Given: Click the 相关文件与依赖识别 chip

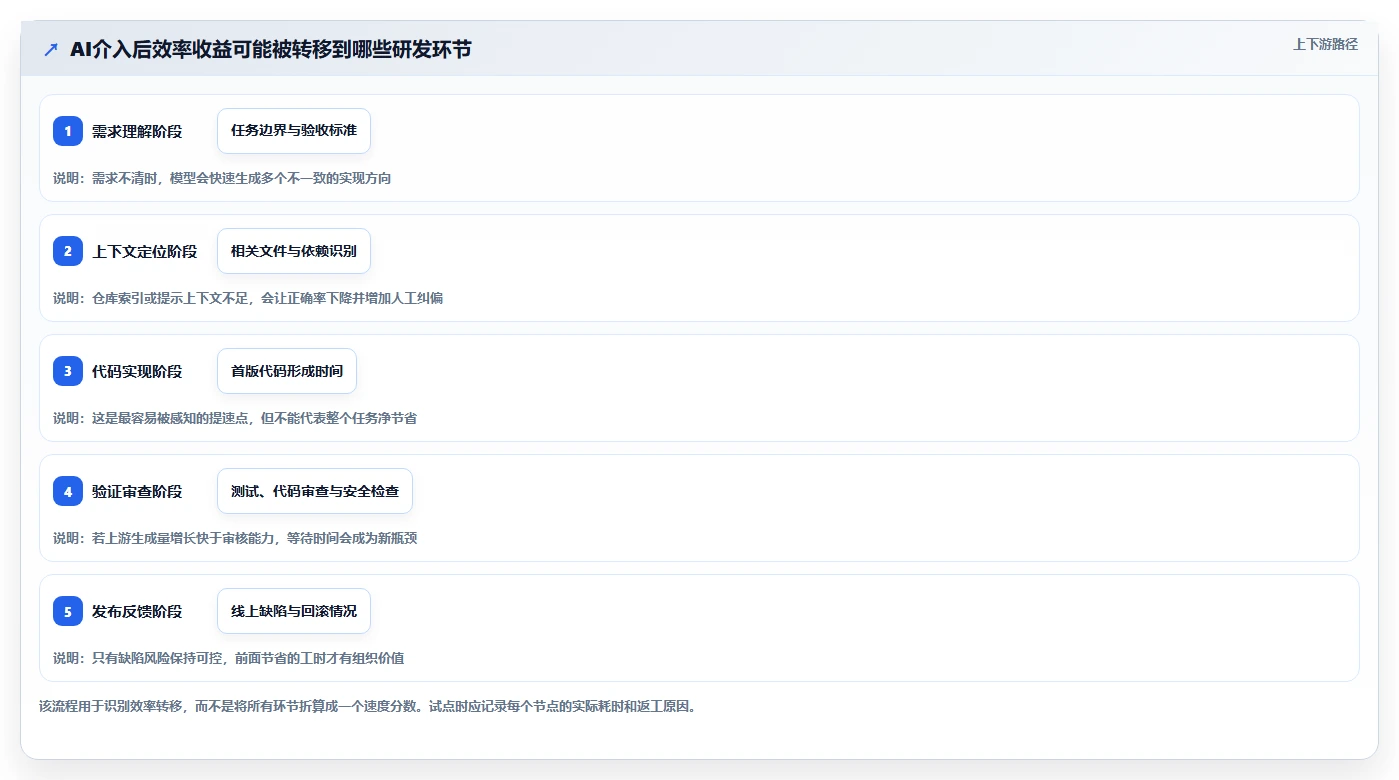Looking at the screenshot, I should pyautogui.click(x=294, y=251).
